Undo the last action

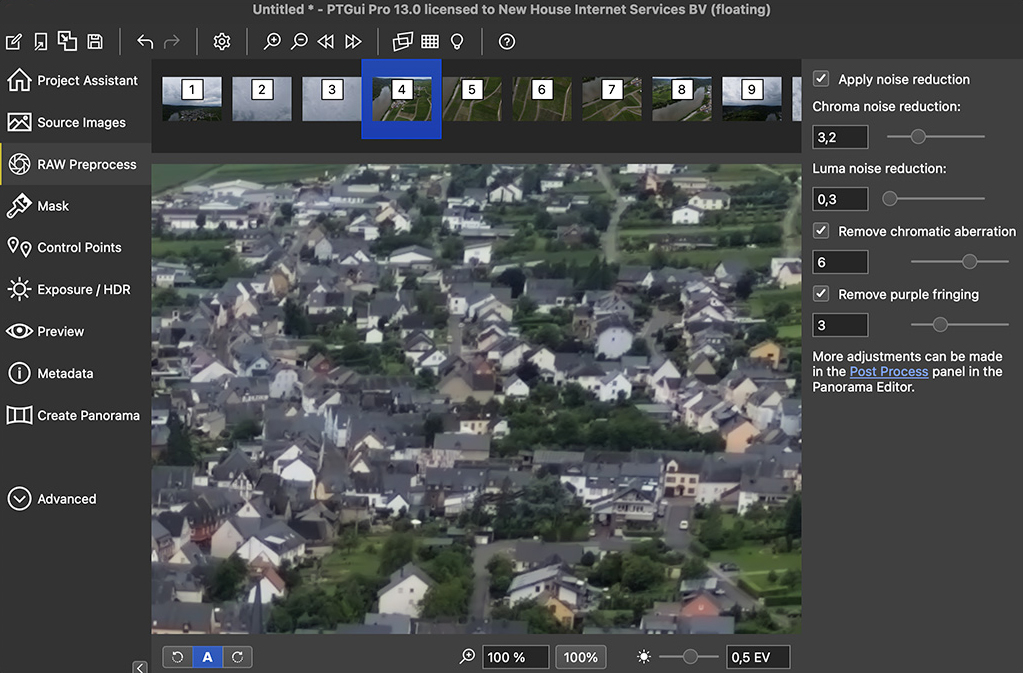pyautogui.click(x=145, y=42)
